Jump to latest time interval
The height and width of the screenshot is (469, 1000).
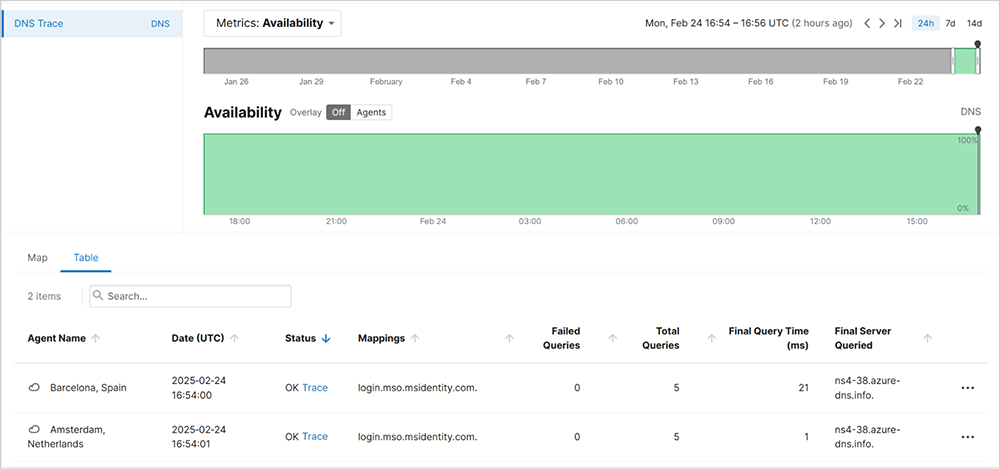(898, 23)
